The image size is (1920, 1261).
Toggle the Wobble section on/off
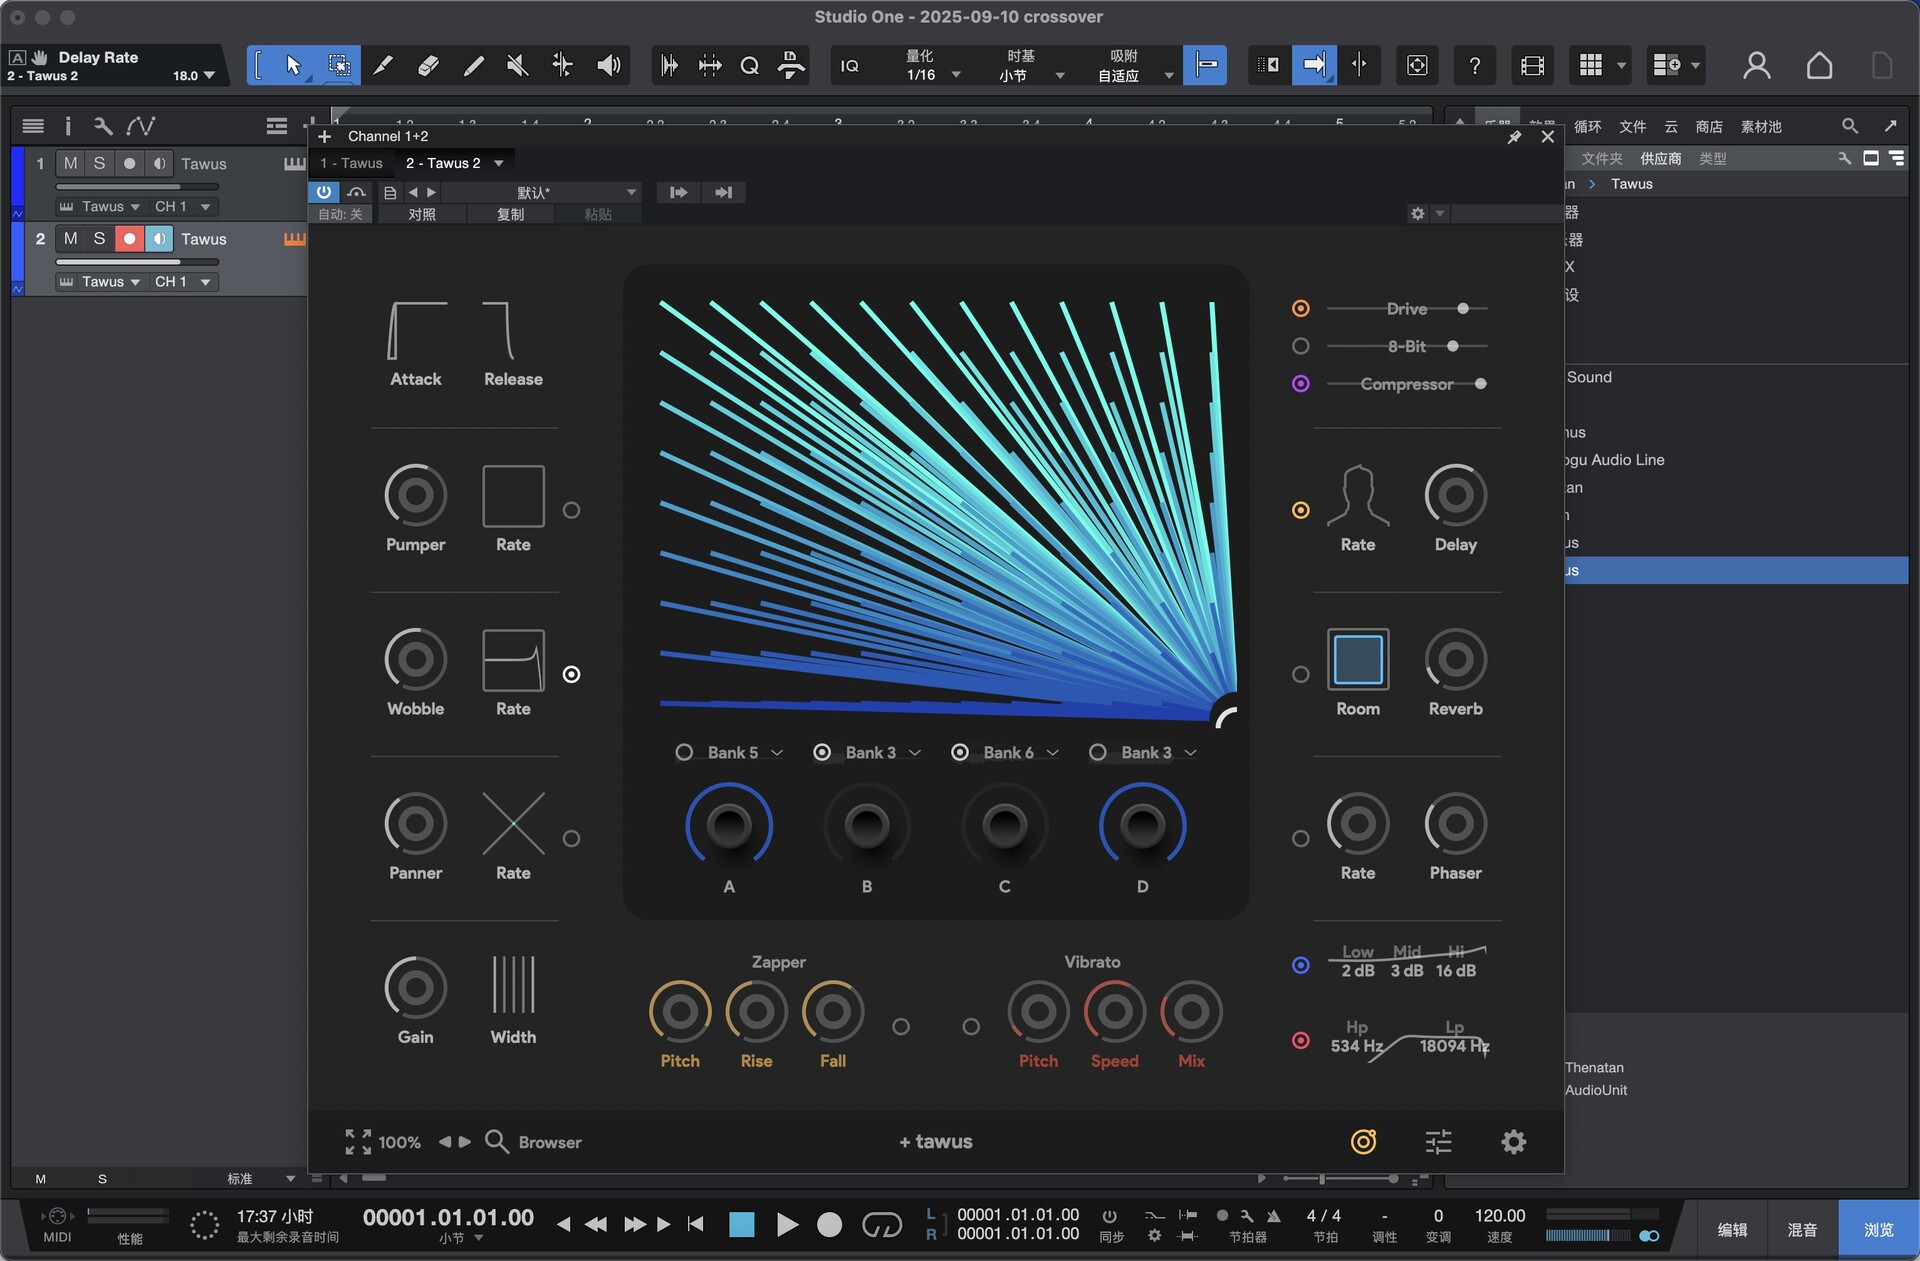click(x=571, y=675)
